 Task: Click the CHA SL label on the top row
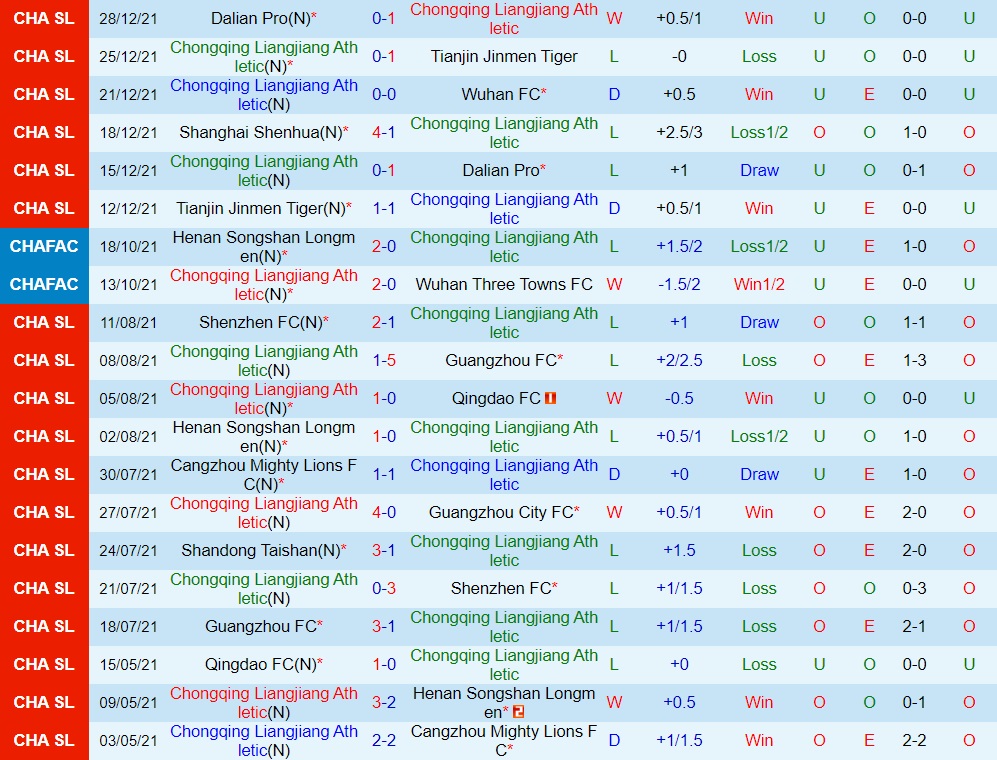click(x=44, y=18)
